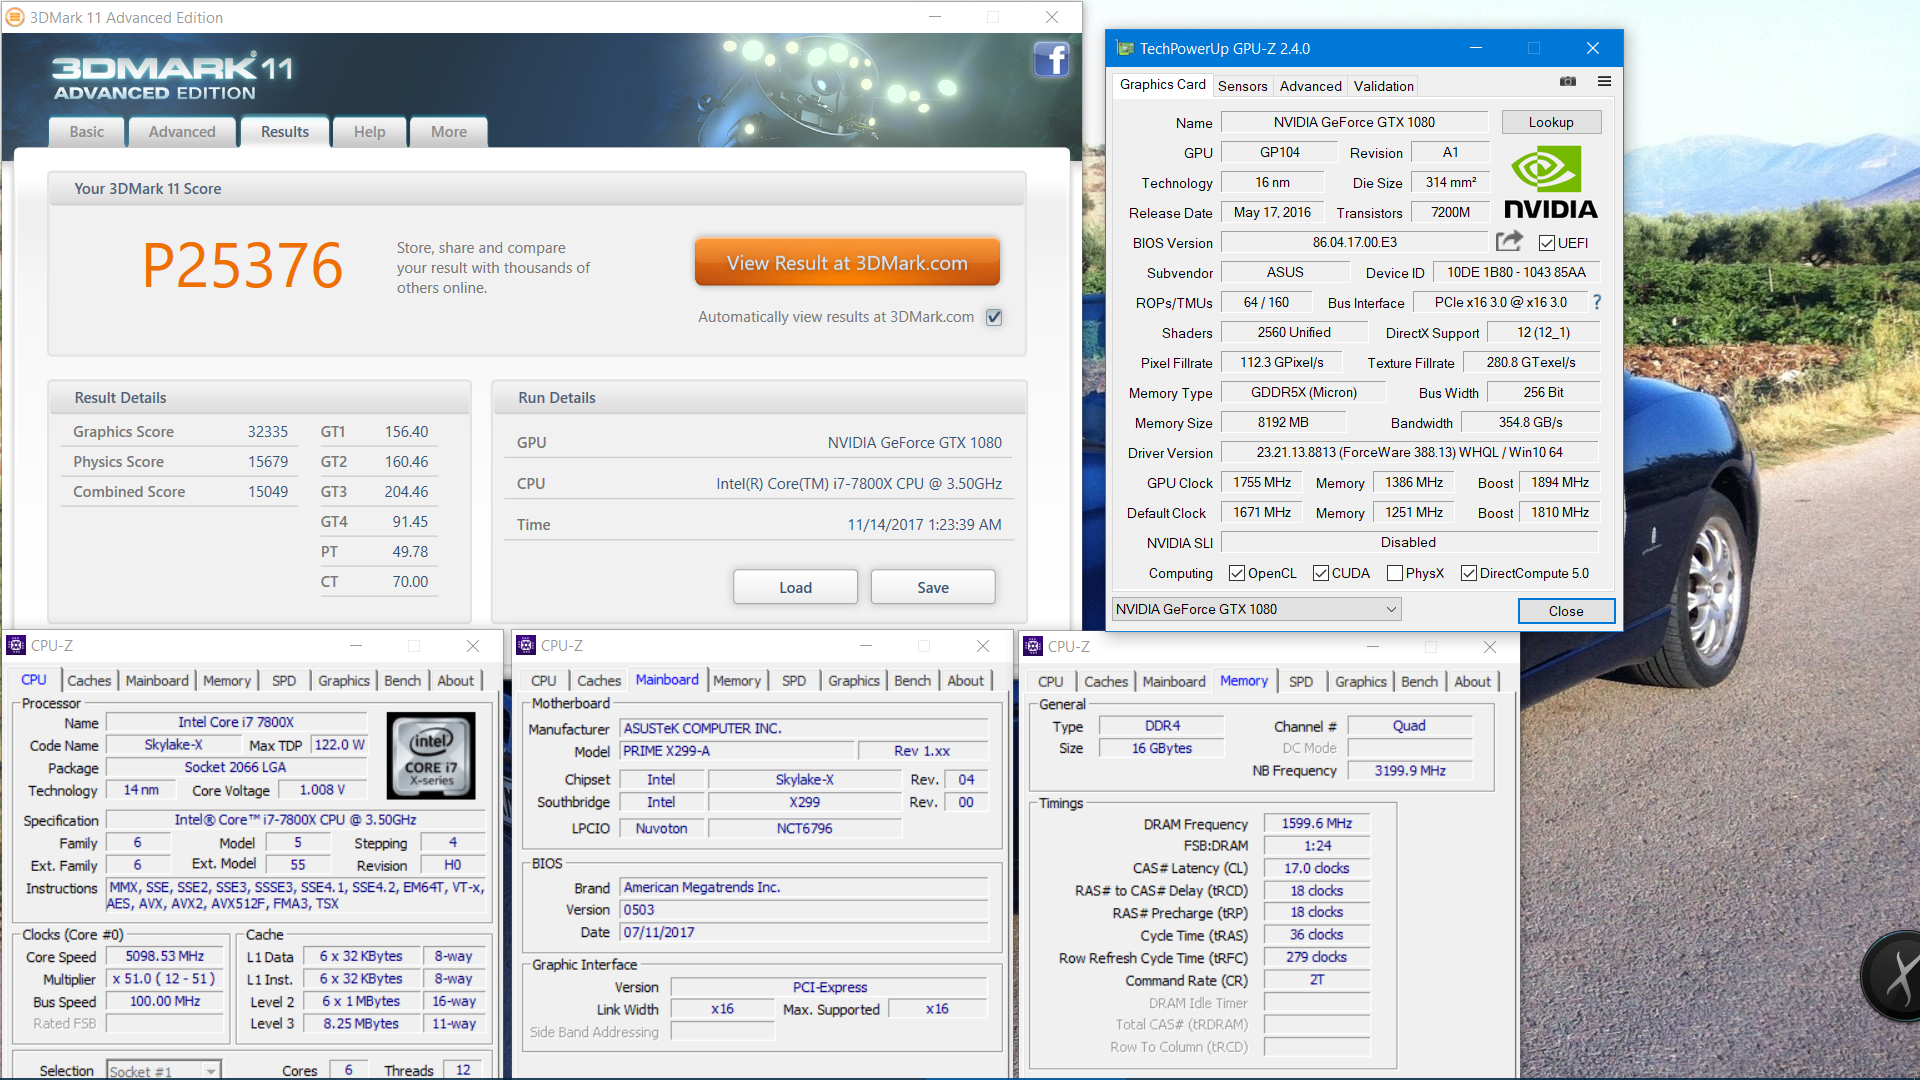Click the NVIDIA logo in GPU-Z
The height and width of the screenshot is (1080, 1920).
coord(1550,182)
